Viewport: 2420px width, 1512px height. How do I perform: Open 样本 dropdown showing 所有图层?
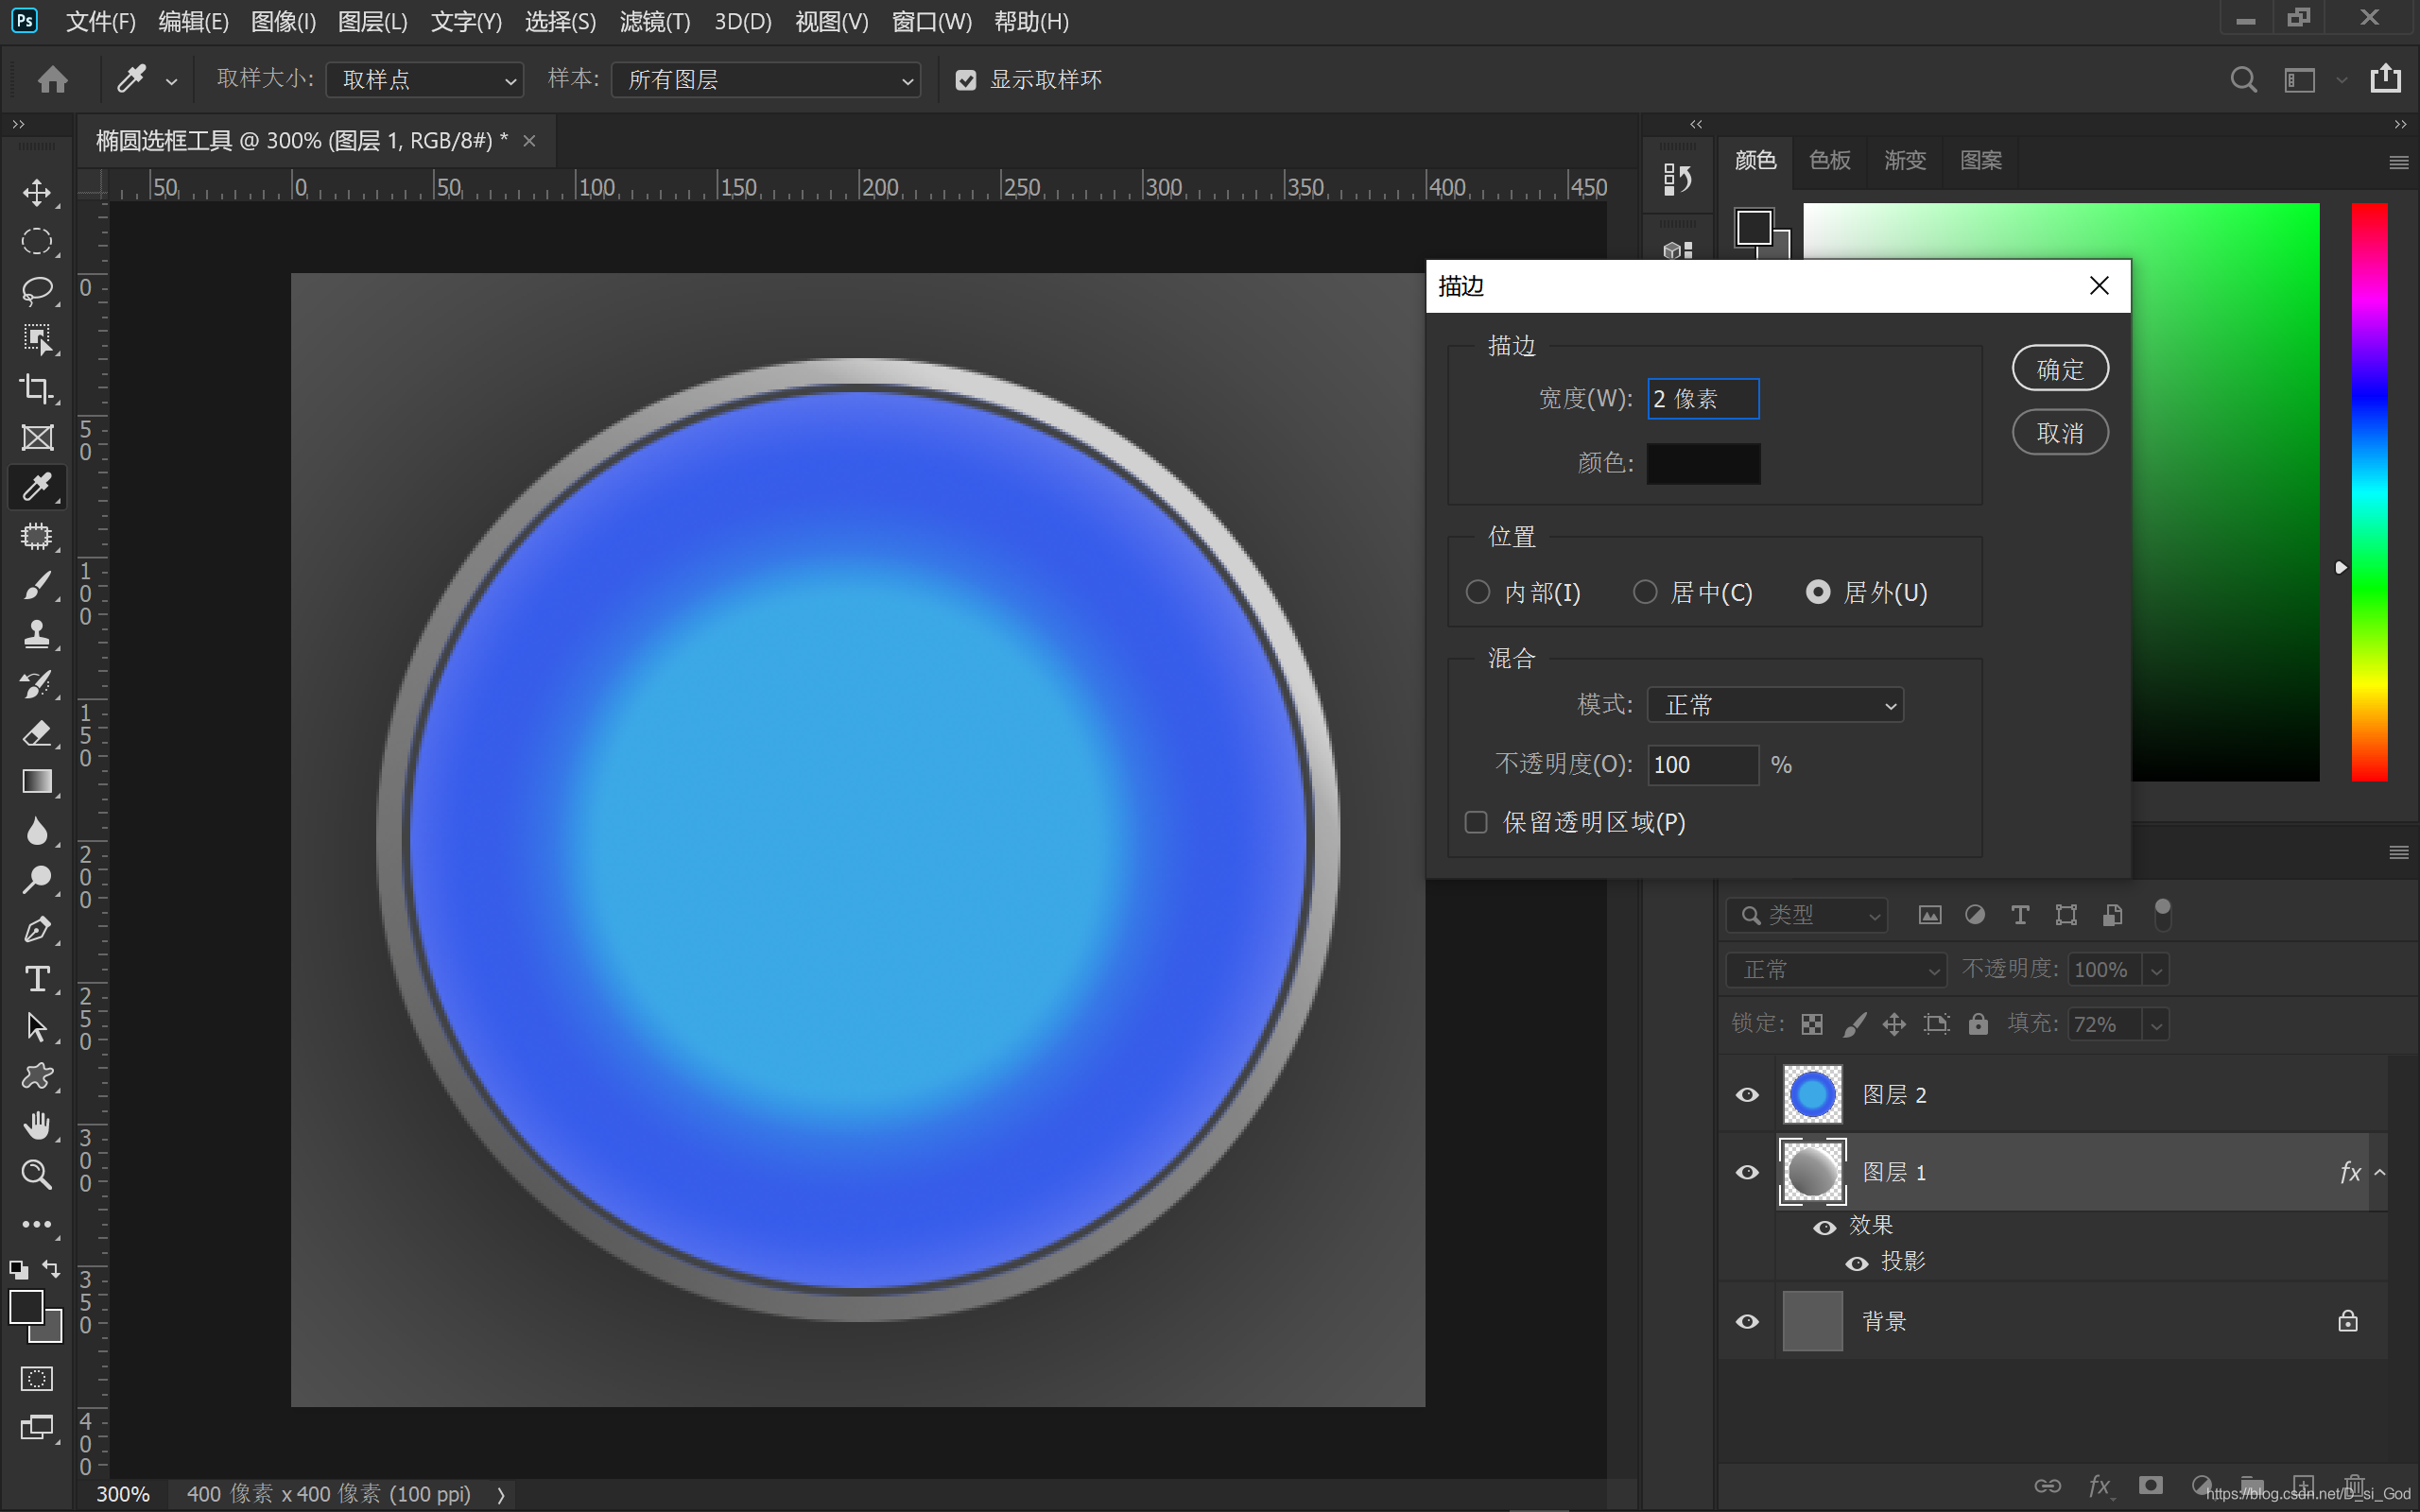tap(766, 80)
